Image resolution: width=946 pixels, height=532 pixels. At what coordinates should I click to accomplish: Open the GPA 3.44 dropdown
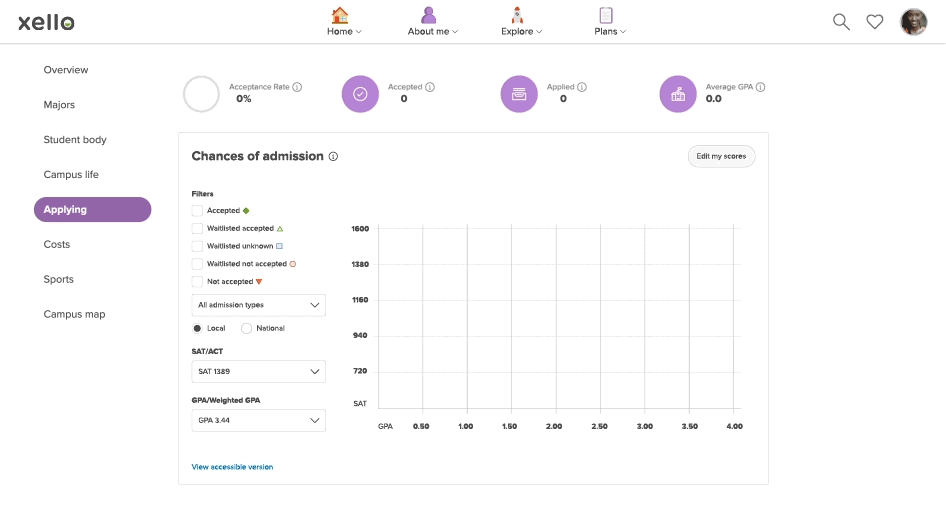[x=258, y=421]
